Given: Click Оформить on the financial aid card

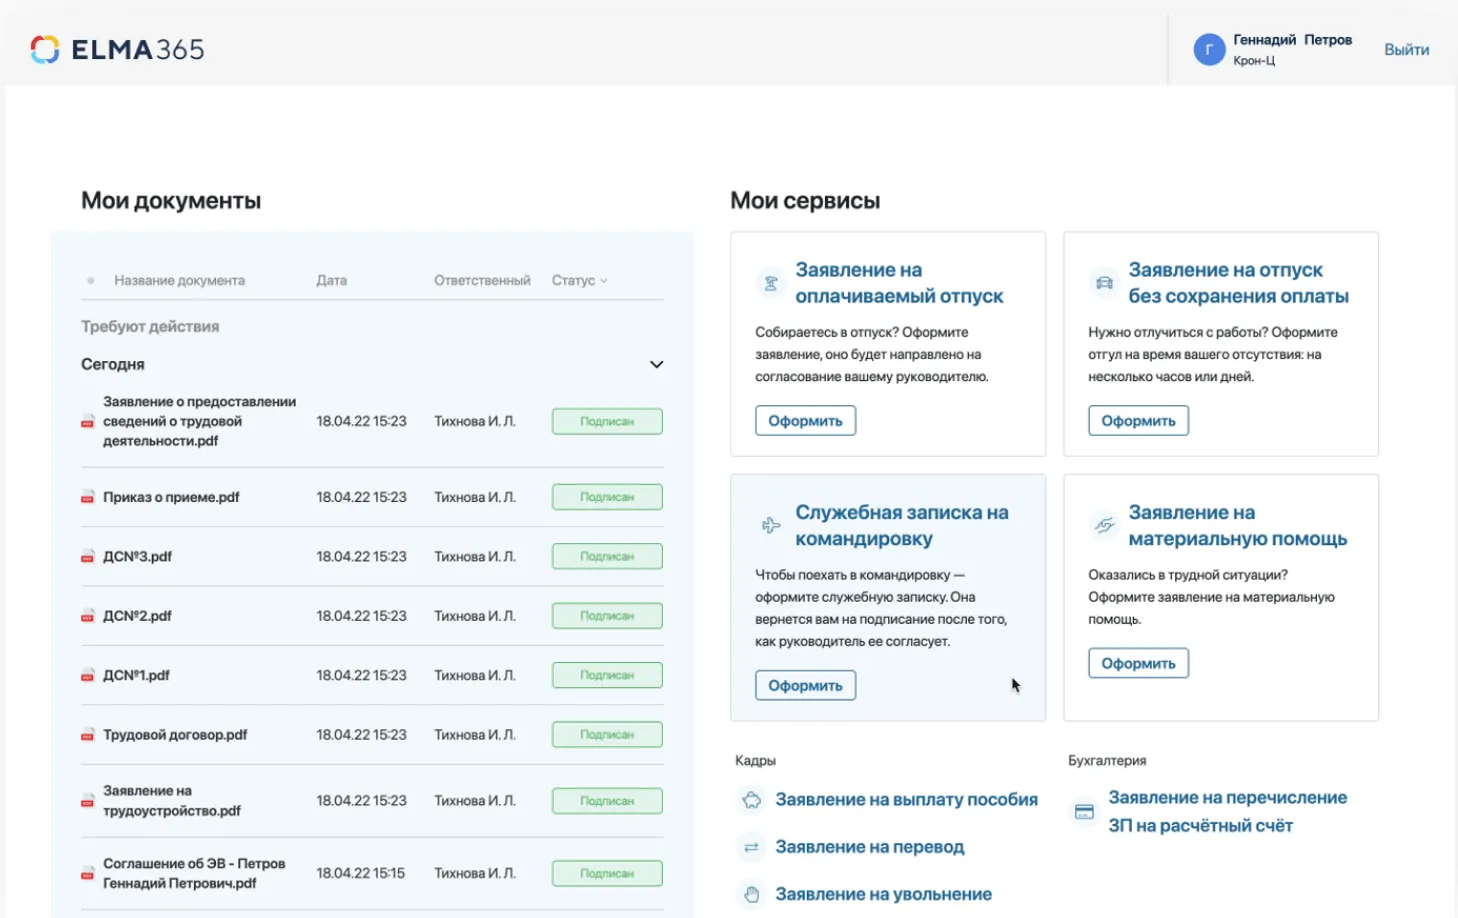Looking at the screenshot, I should tap(1138, 662).
